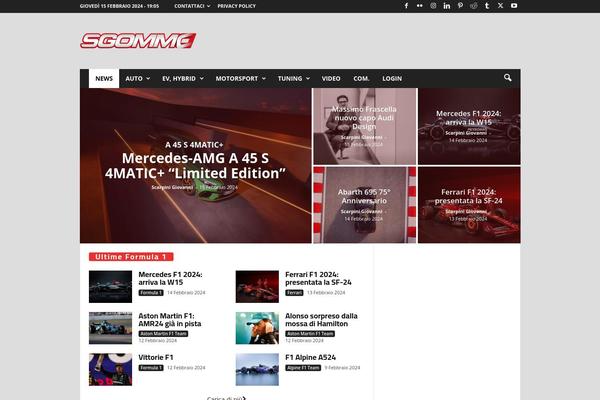Screen dimensions: 600x400
Task: Open the Pinterest social icon
Action: pyautogui.click(x=460, y=6)
